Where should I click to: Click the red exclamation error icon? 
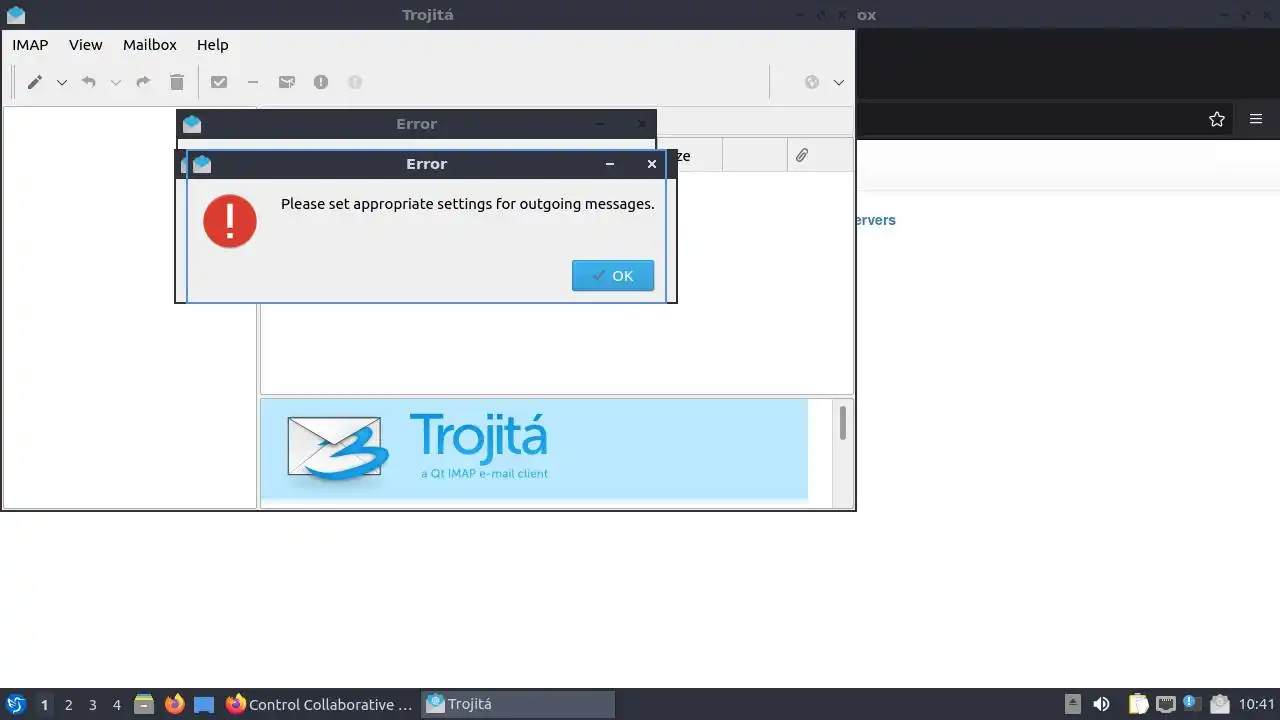pyautogui.click(x=230, y=221)
